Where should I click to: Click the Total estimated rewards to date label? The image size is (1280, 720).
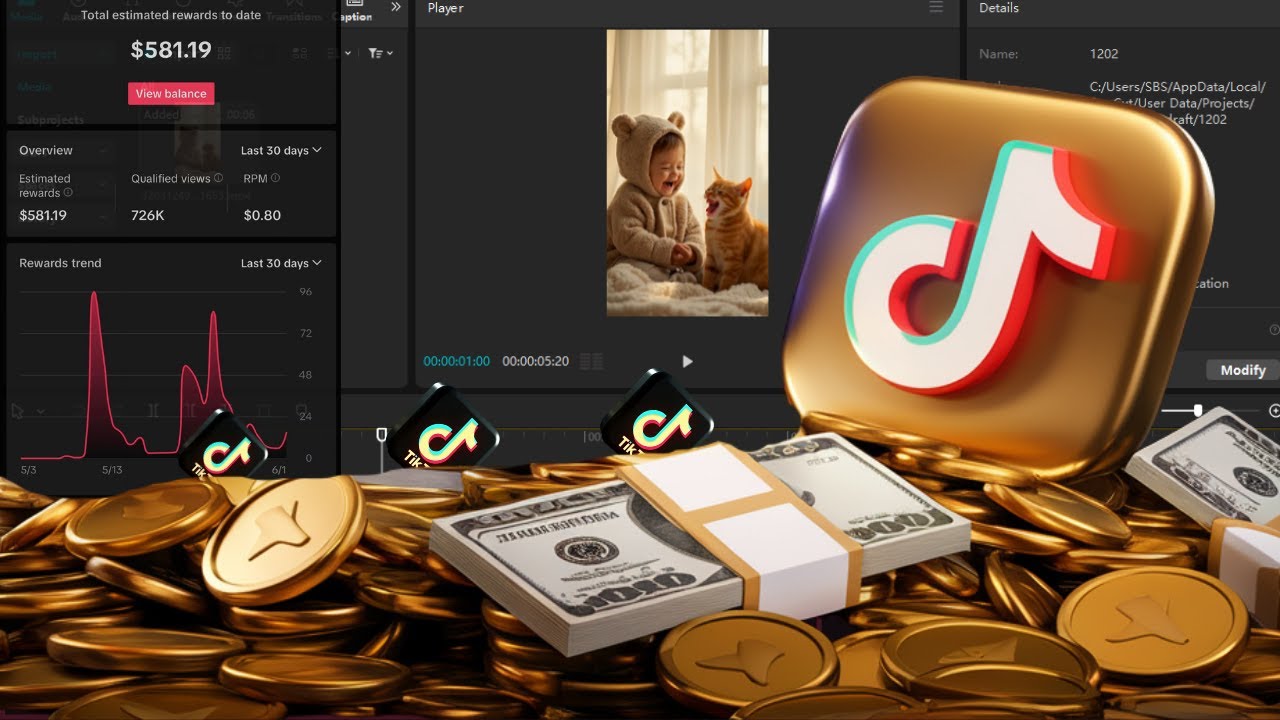click(x=171, y=15)
